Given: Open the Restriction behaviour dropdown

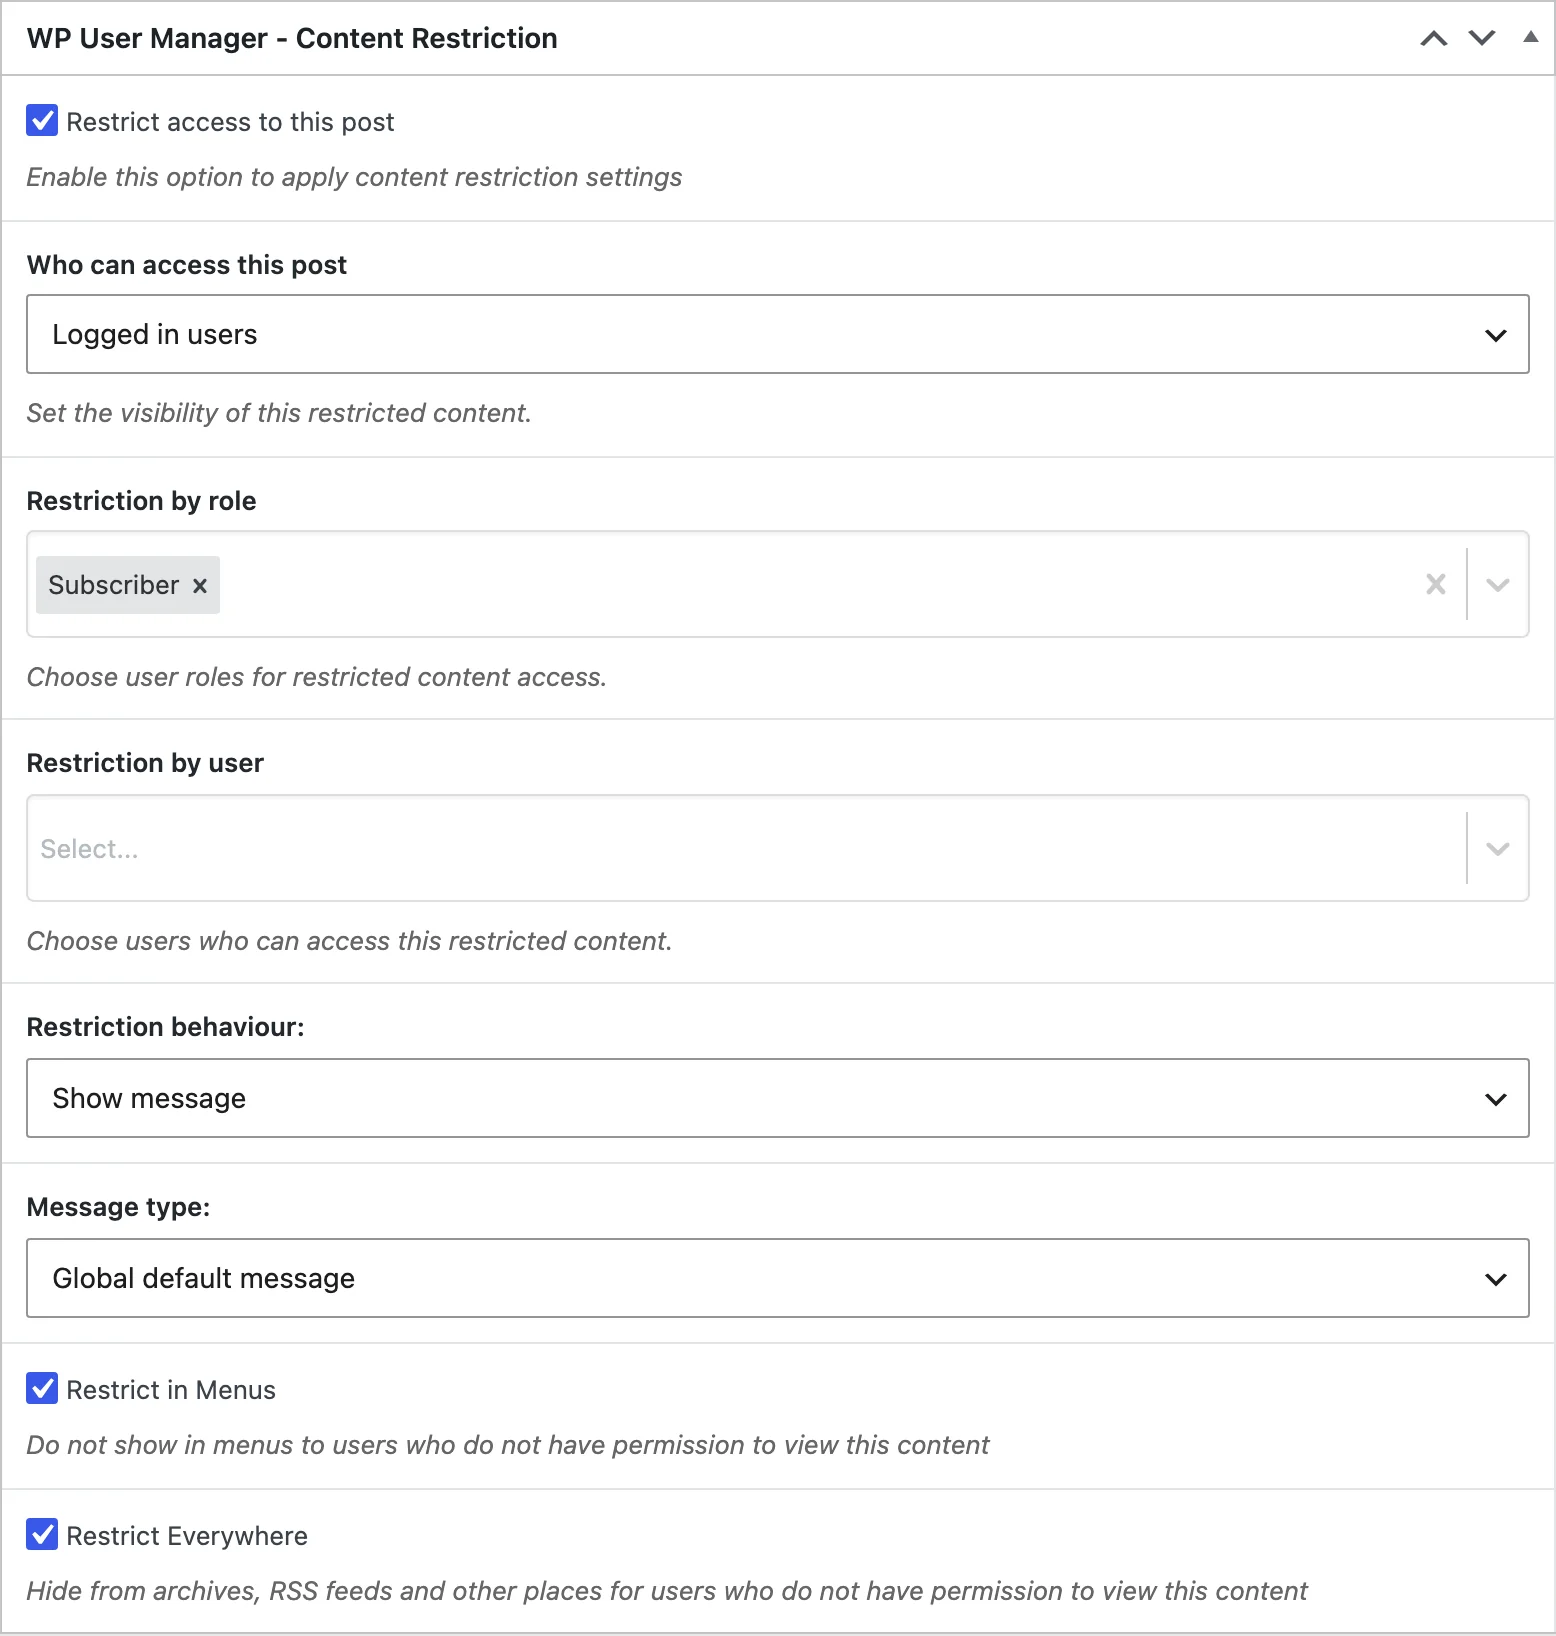Looking at the screenshot, I should click(x=778, y=1098).
